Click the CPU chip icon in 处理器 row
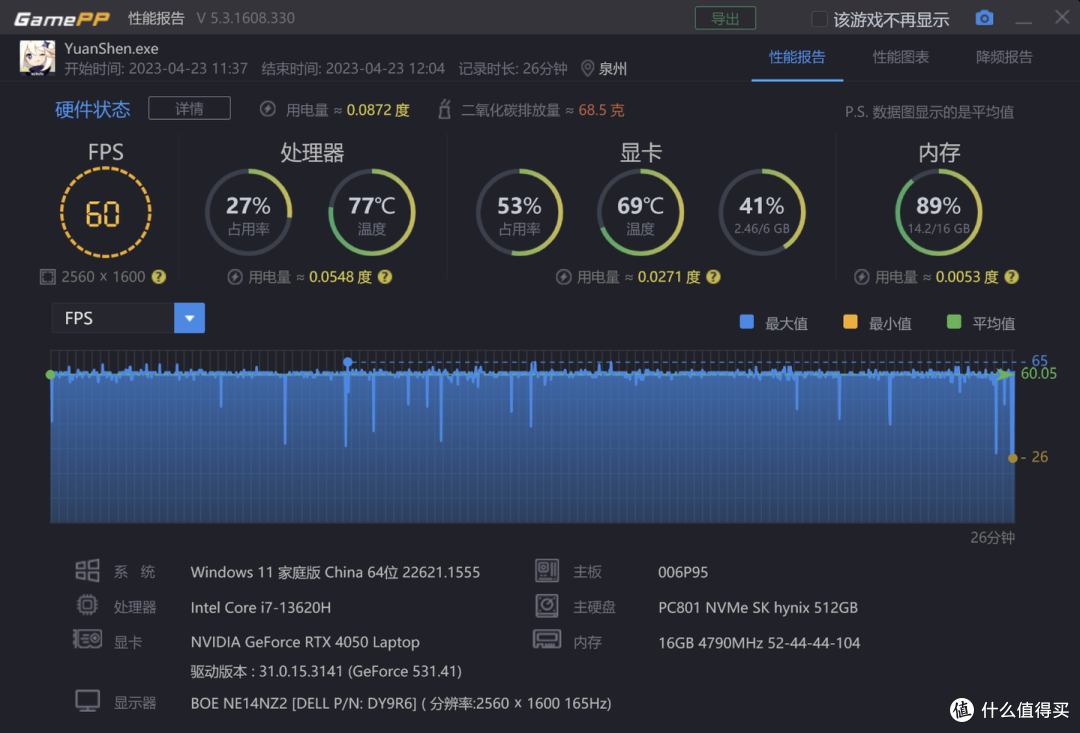 [87, 605]
